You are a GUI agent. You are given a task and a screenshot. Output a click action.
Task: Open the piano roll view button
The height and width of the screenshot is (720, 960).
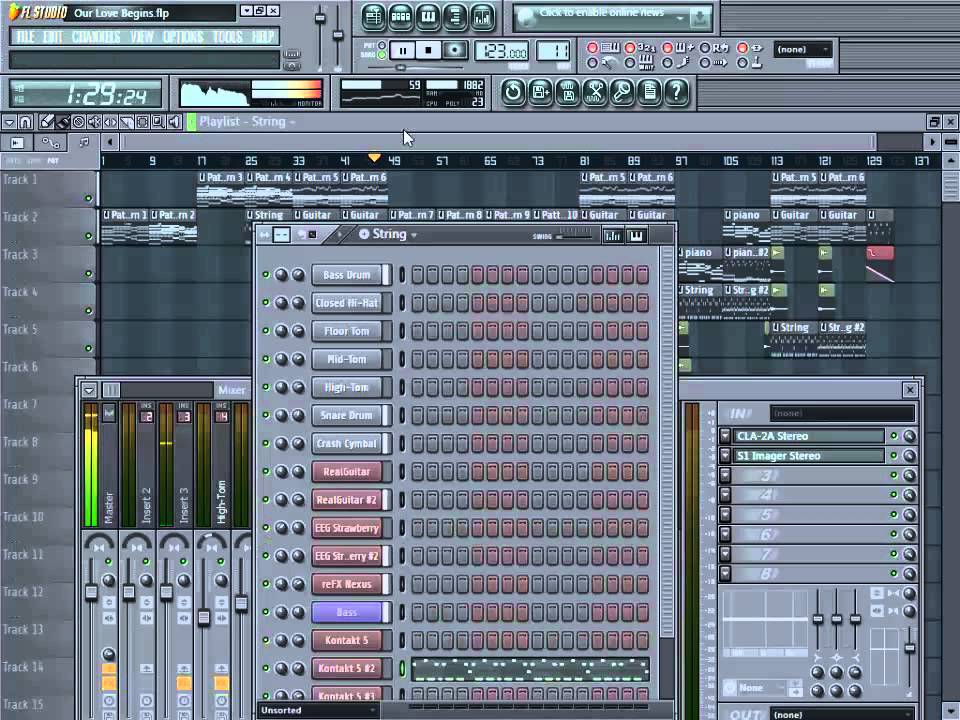[x=428, y=17]
